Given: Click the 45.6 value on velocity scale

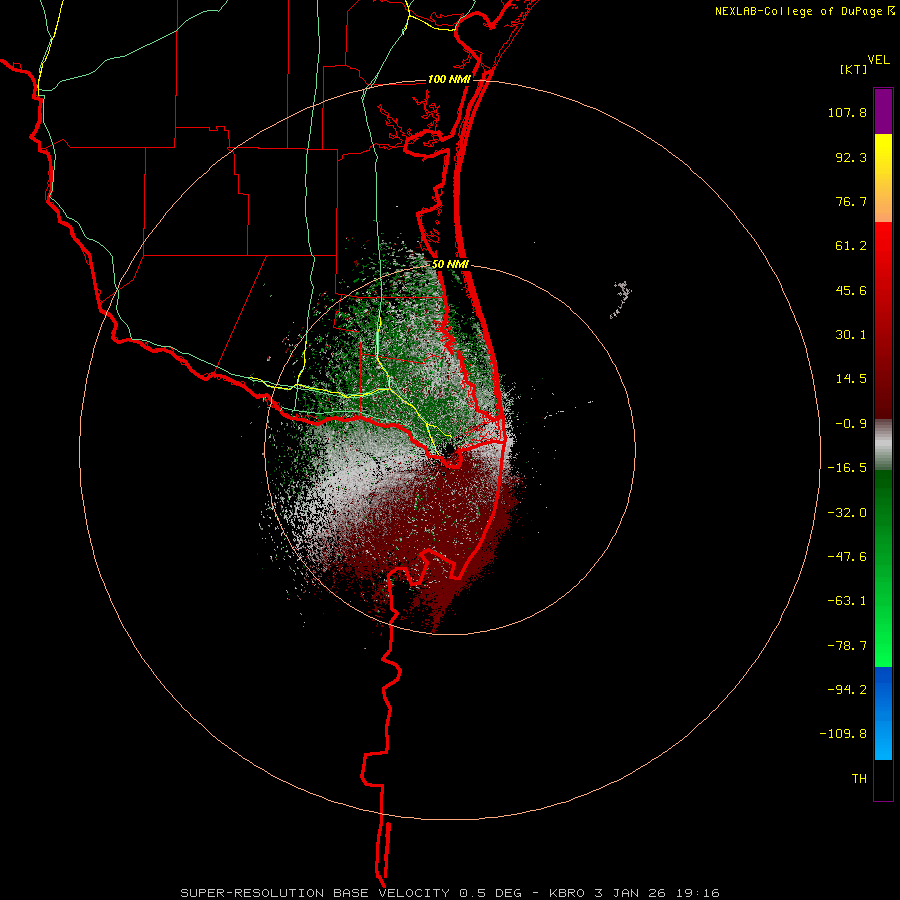Looking at the screenshot, I should [851, 290].
